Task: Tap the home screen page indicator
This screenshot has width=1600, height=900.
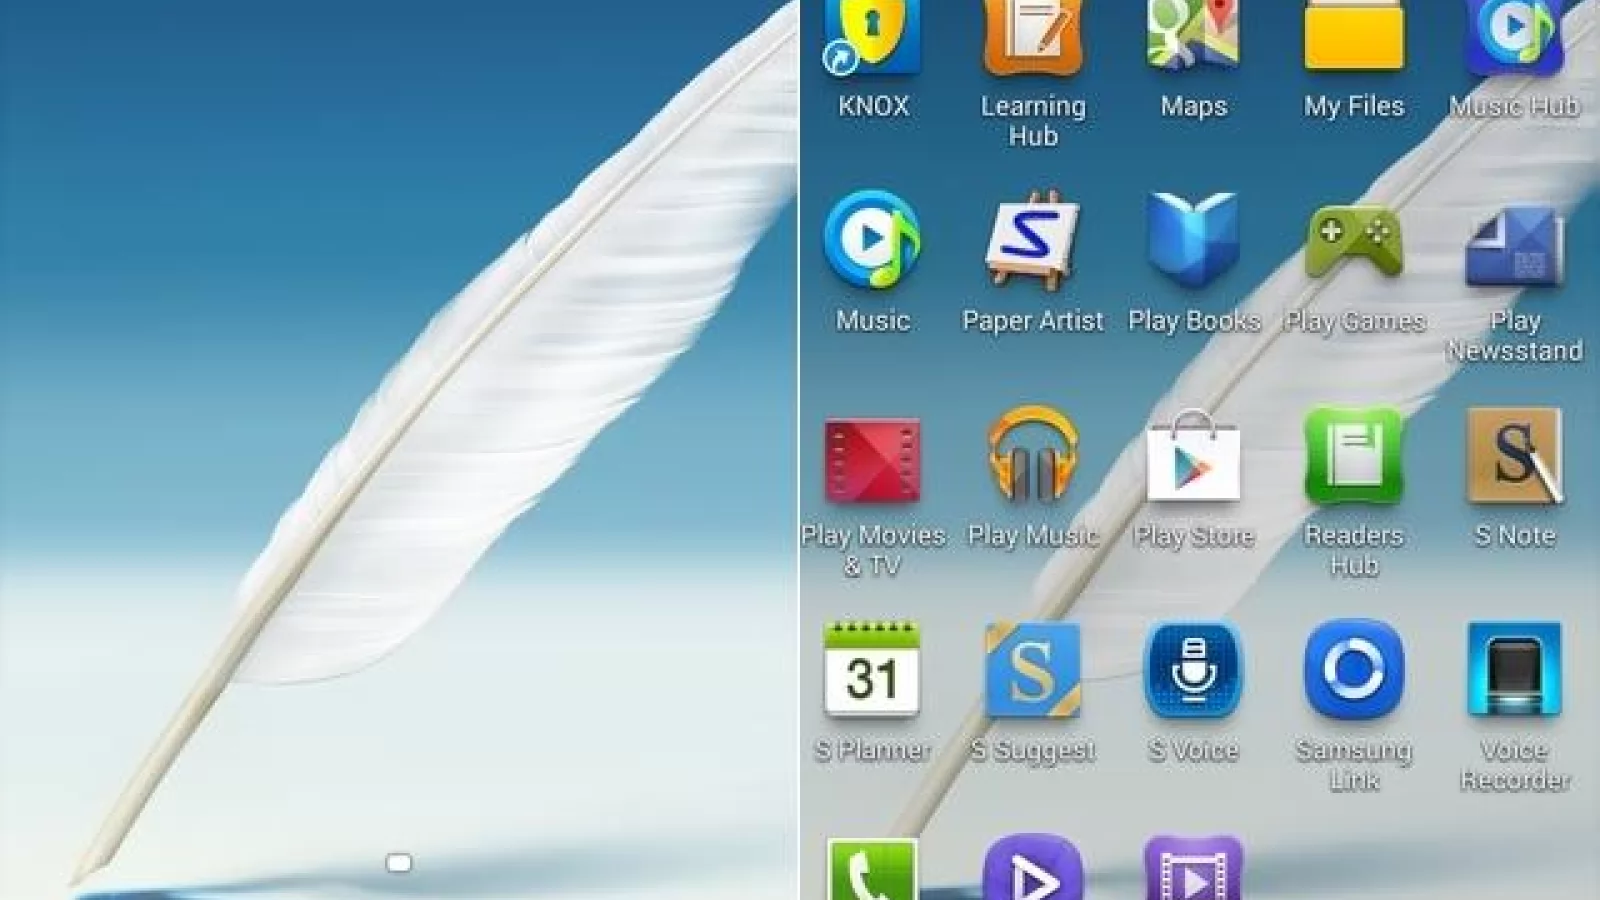Action: pyautogui.click(x=399, y=862)
